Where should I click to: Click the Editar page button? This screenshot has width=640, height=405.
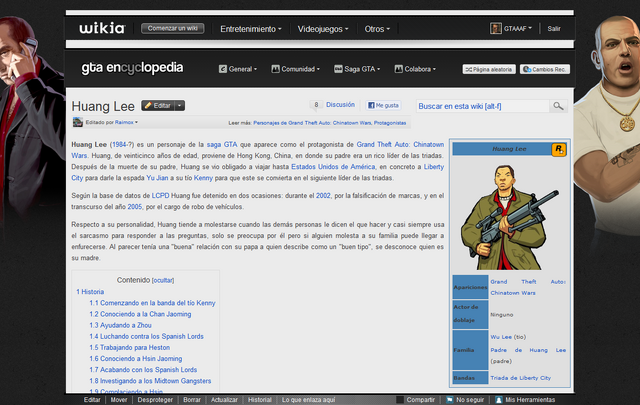click(x=158, y=105)
